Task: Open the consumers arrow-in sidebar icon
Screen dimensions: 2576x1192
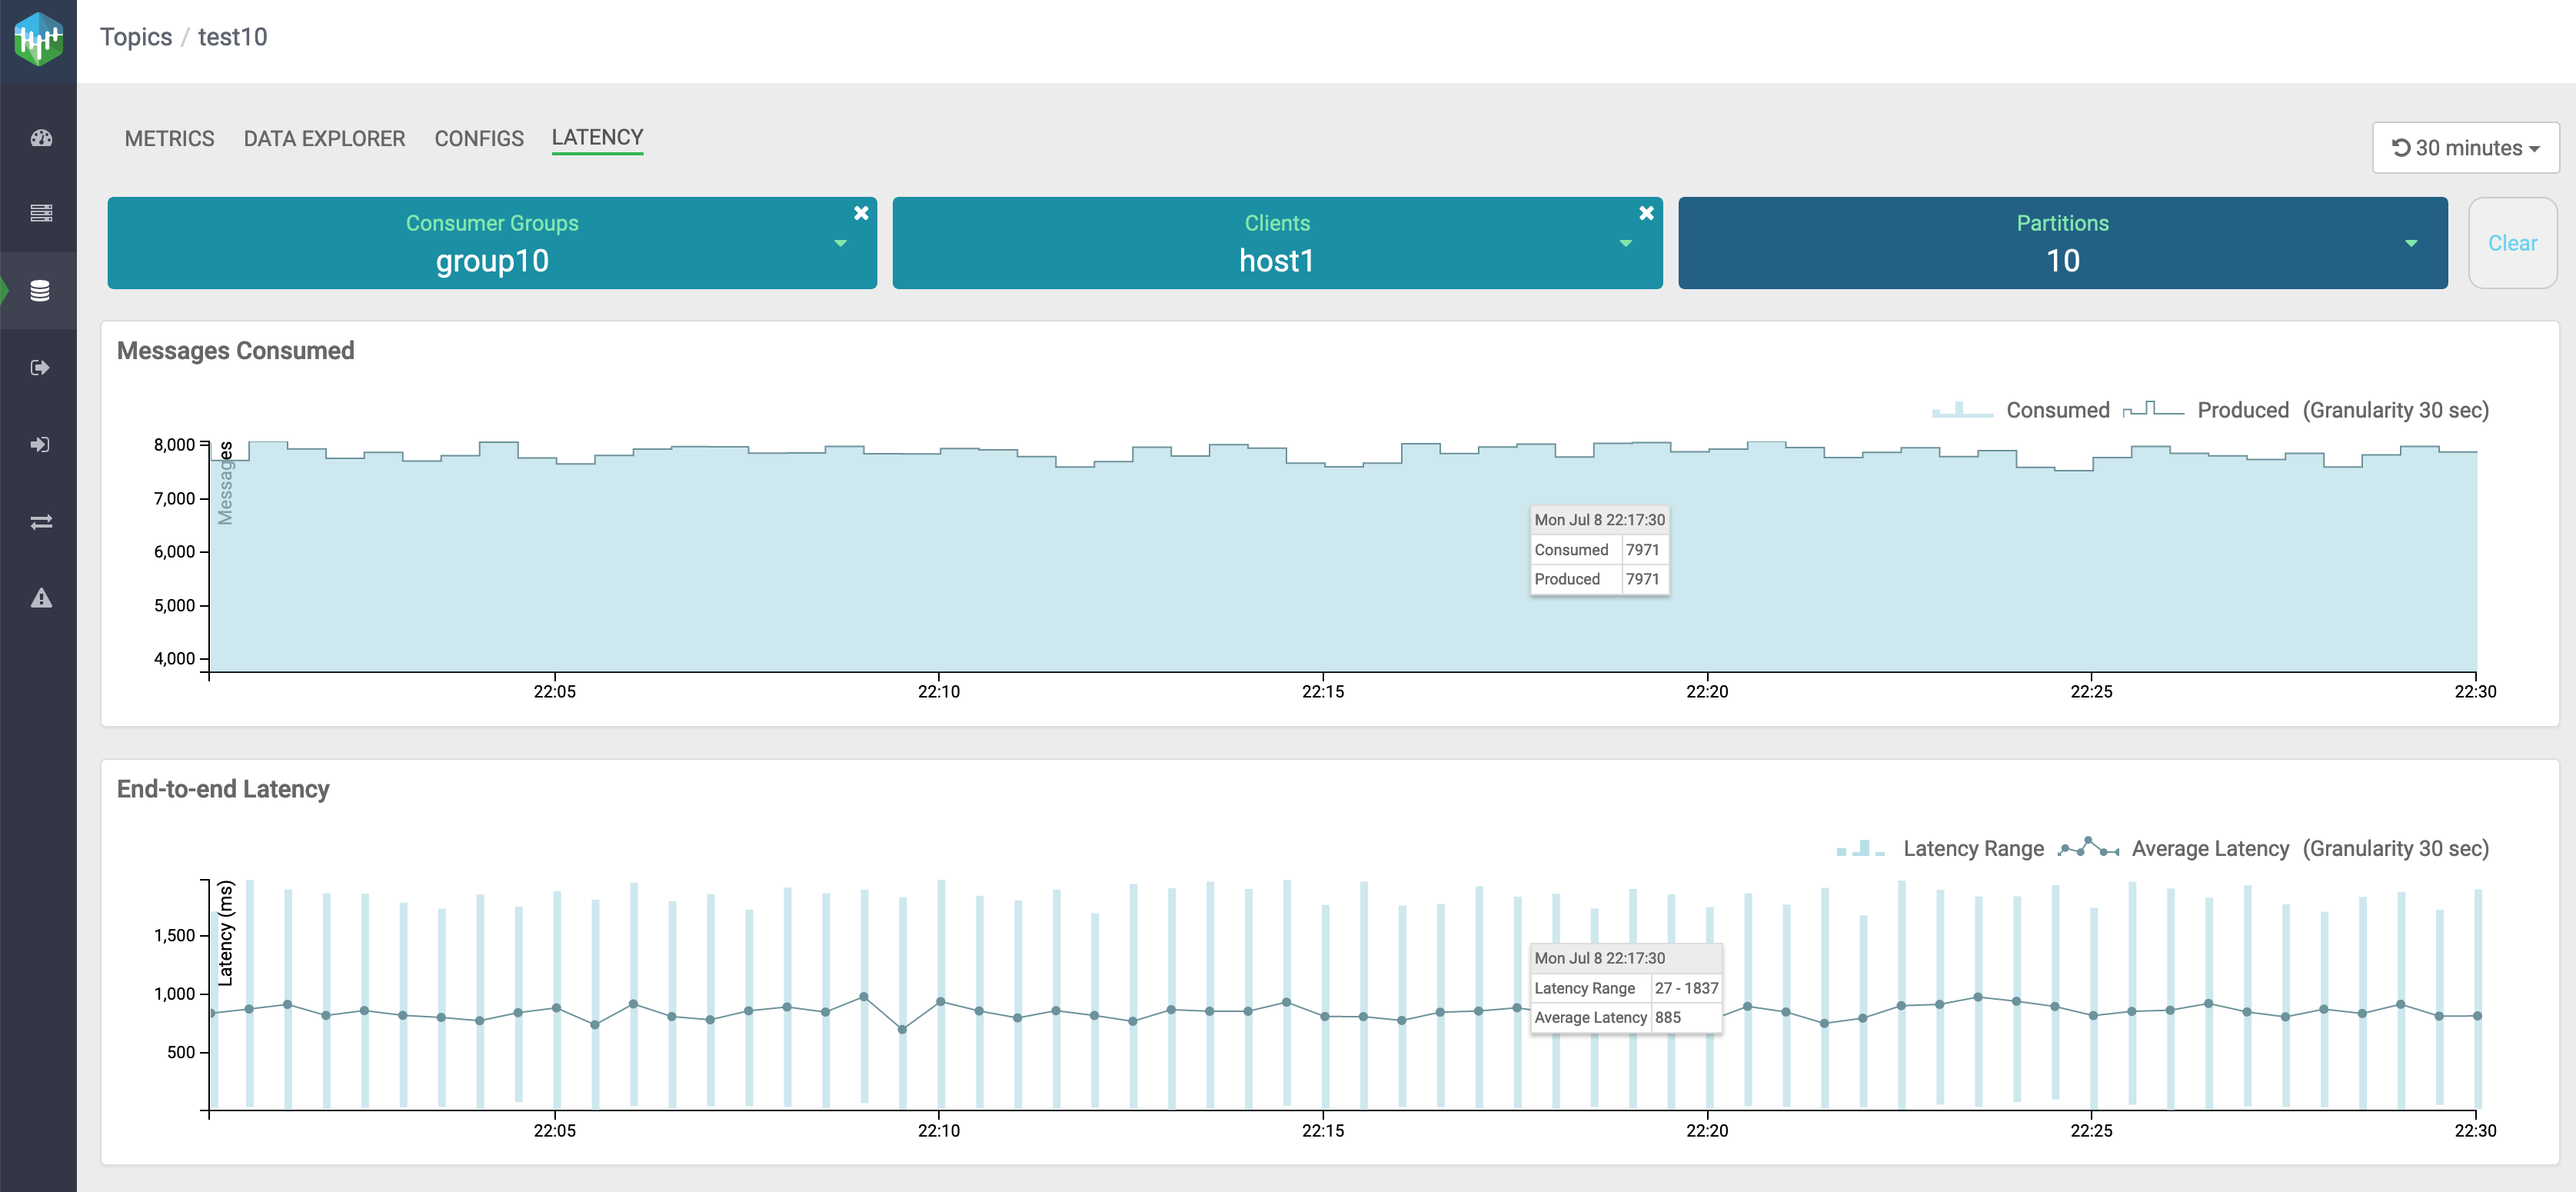Action: pyautogui.click(x=41, y=445)
